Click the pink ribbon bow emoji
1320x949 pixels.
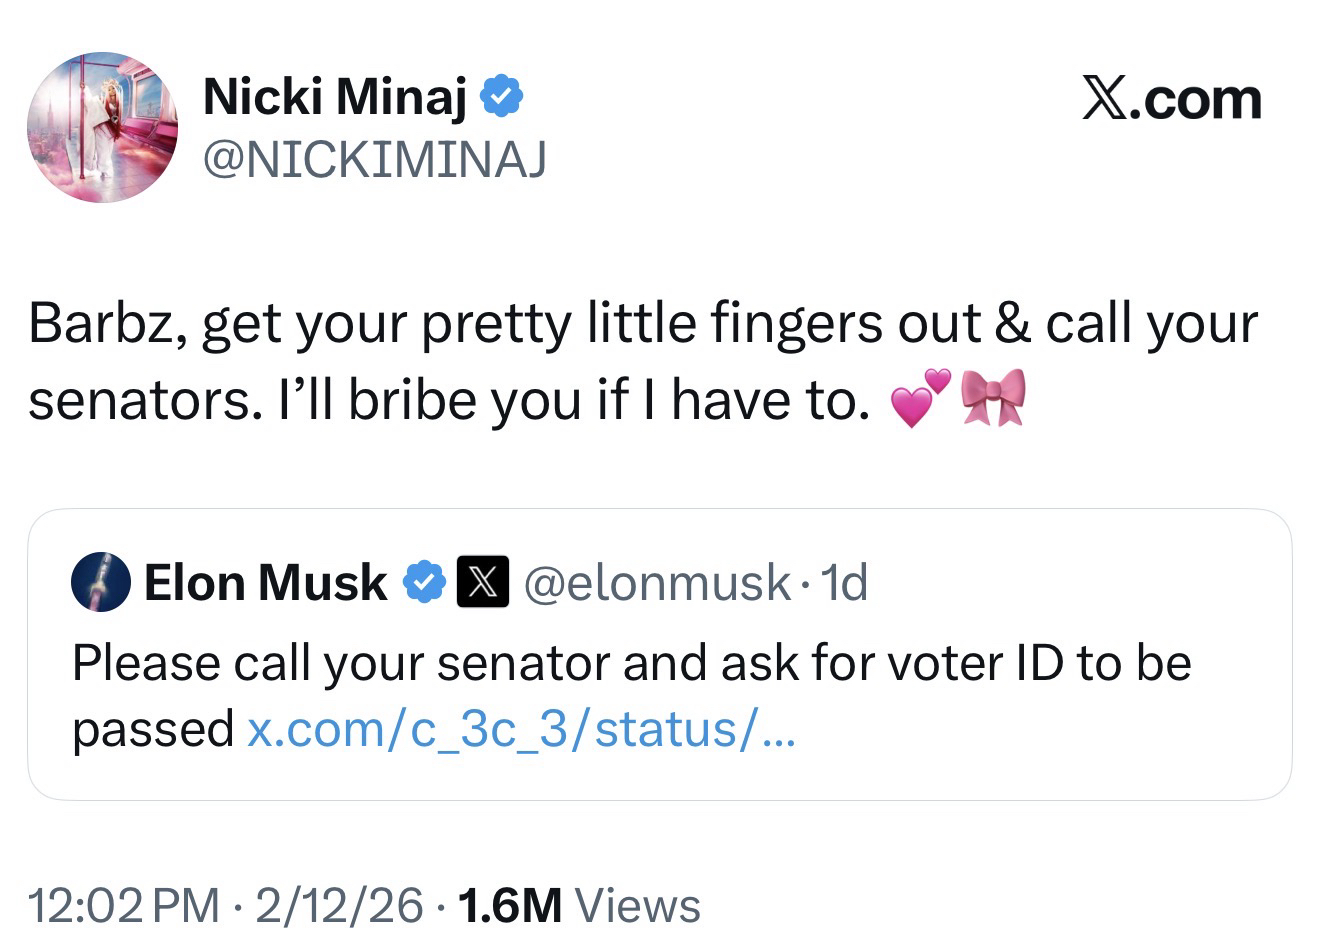pyautogui.click(x=993, y=397)
